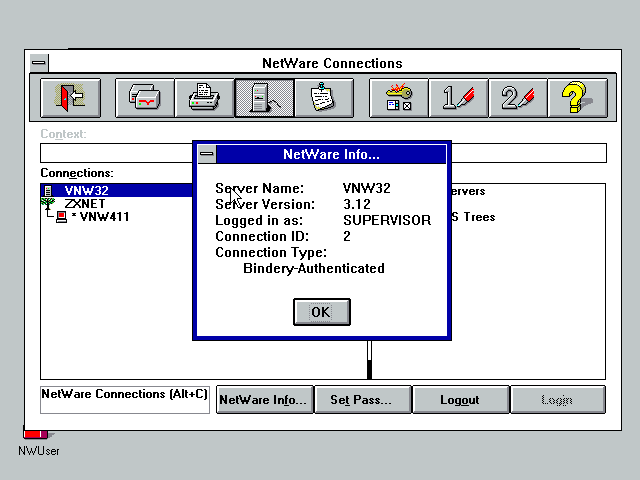Open NetWare Connections window control menu
This screenshot has height=480, width=640.
39,63
